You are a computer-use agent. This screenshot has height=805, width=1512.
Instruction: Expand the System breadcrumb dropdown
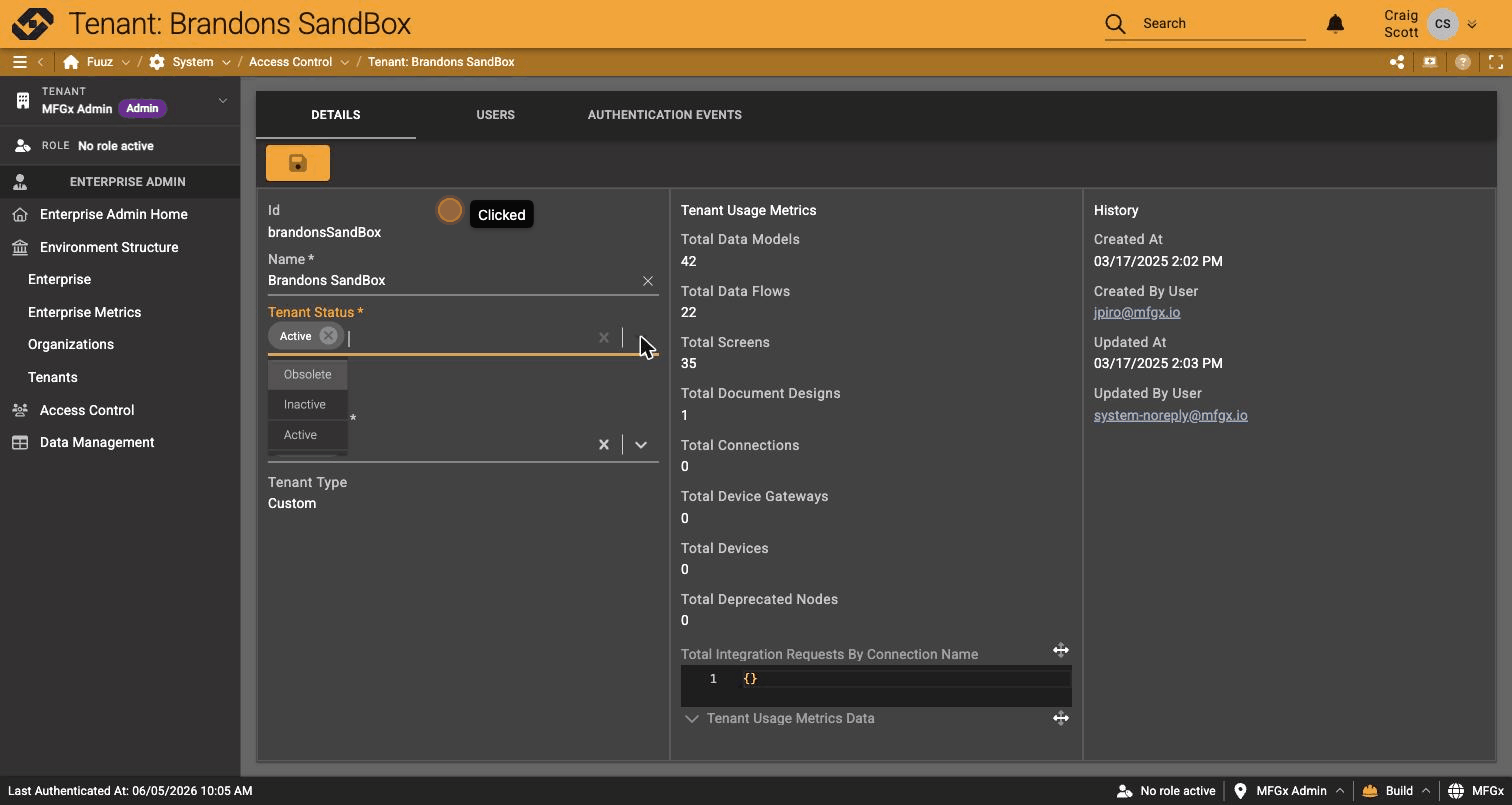(226, 62)
